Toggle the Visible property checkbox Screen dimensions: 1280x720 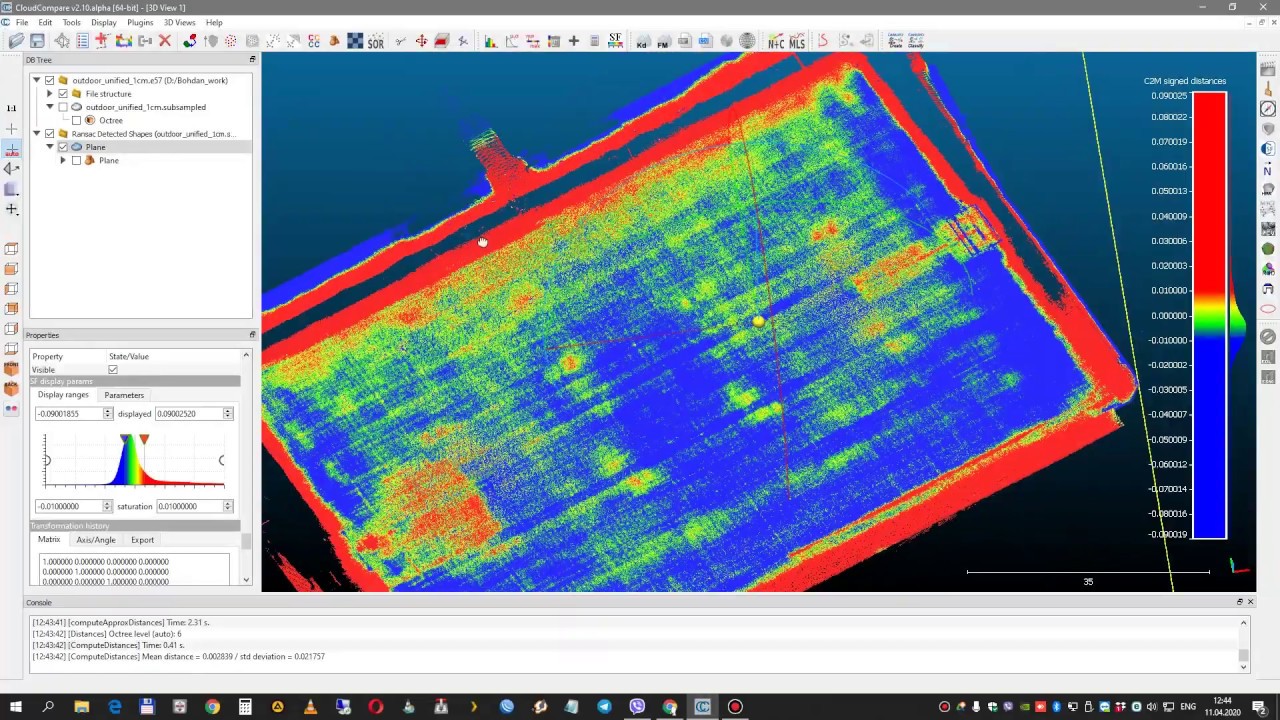click(x=113, y=370)
